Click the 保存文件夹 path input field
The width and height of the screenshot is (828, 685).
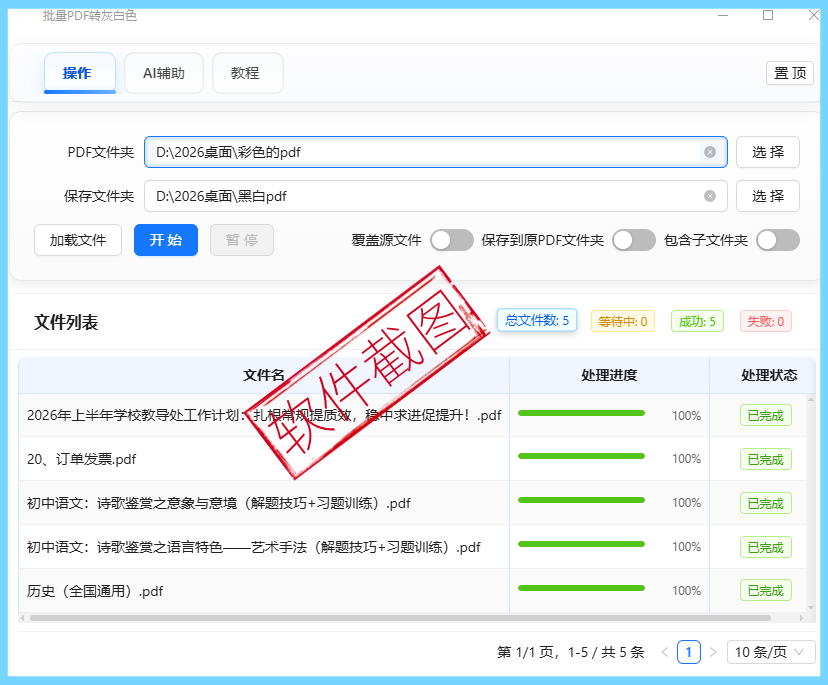click(420, 196)
